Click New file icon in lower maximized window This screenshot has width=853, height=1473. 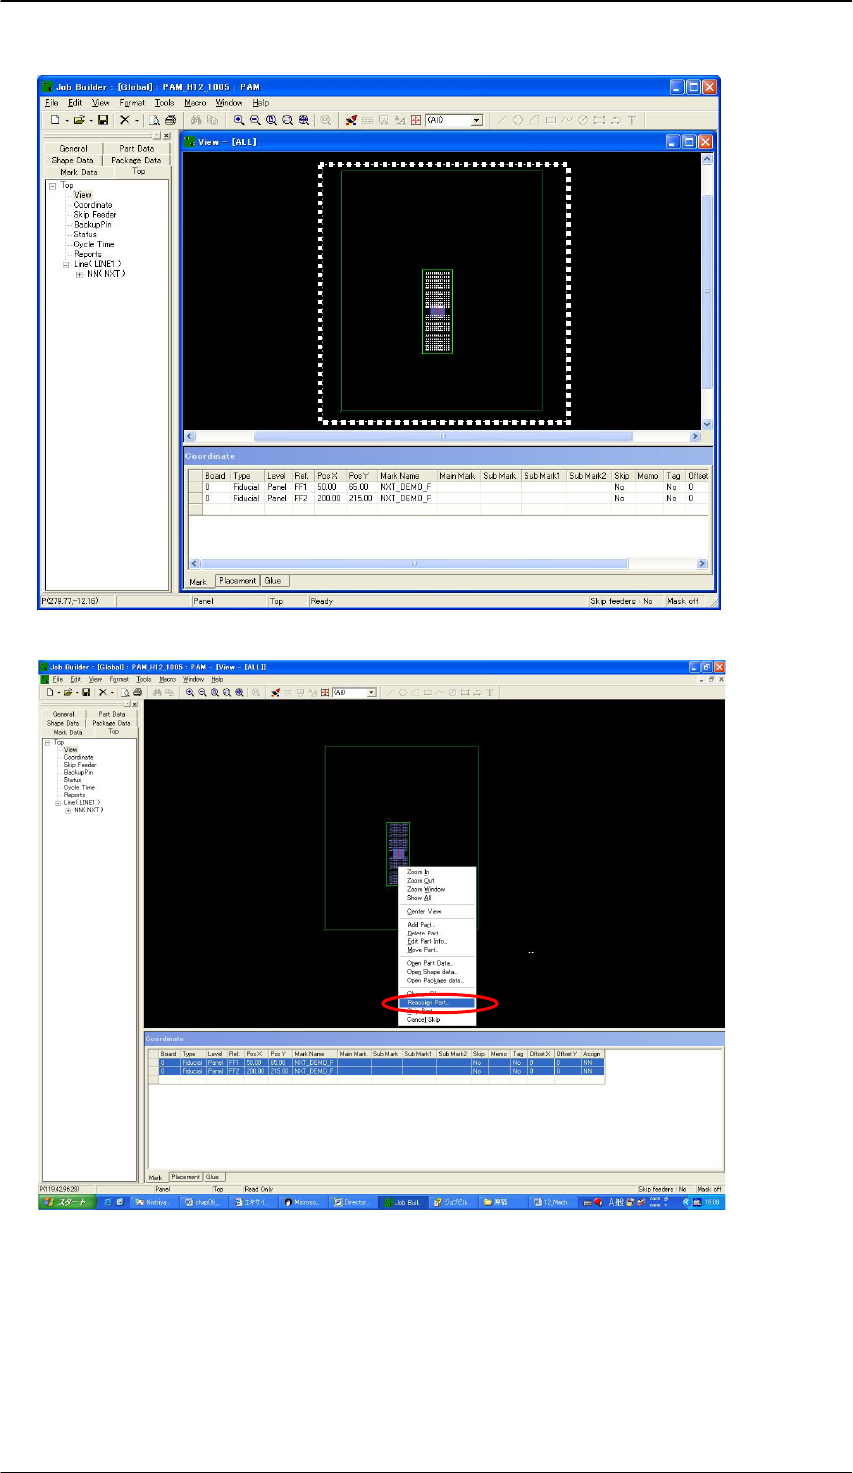pos(51,692)
